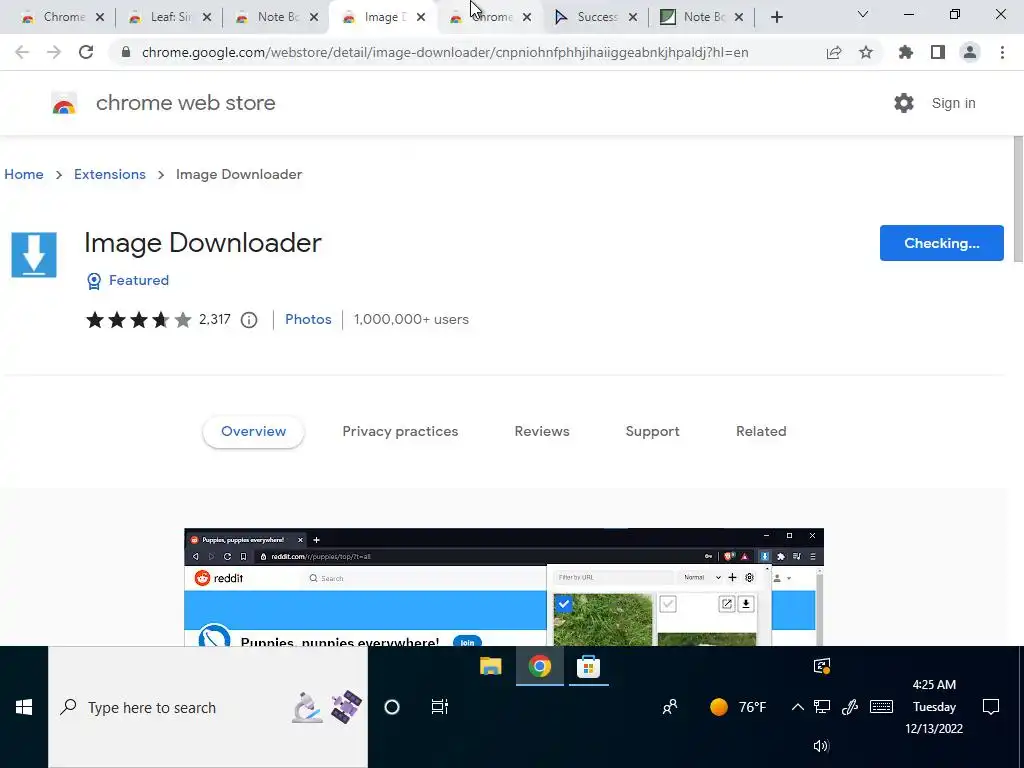Open the Related tab
This screenshot has height=768, width=1024.
(761, 432)
